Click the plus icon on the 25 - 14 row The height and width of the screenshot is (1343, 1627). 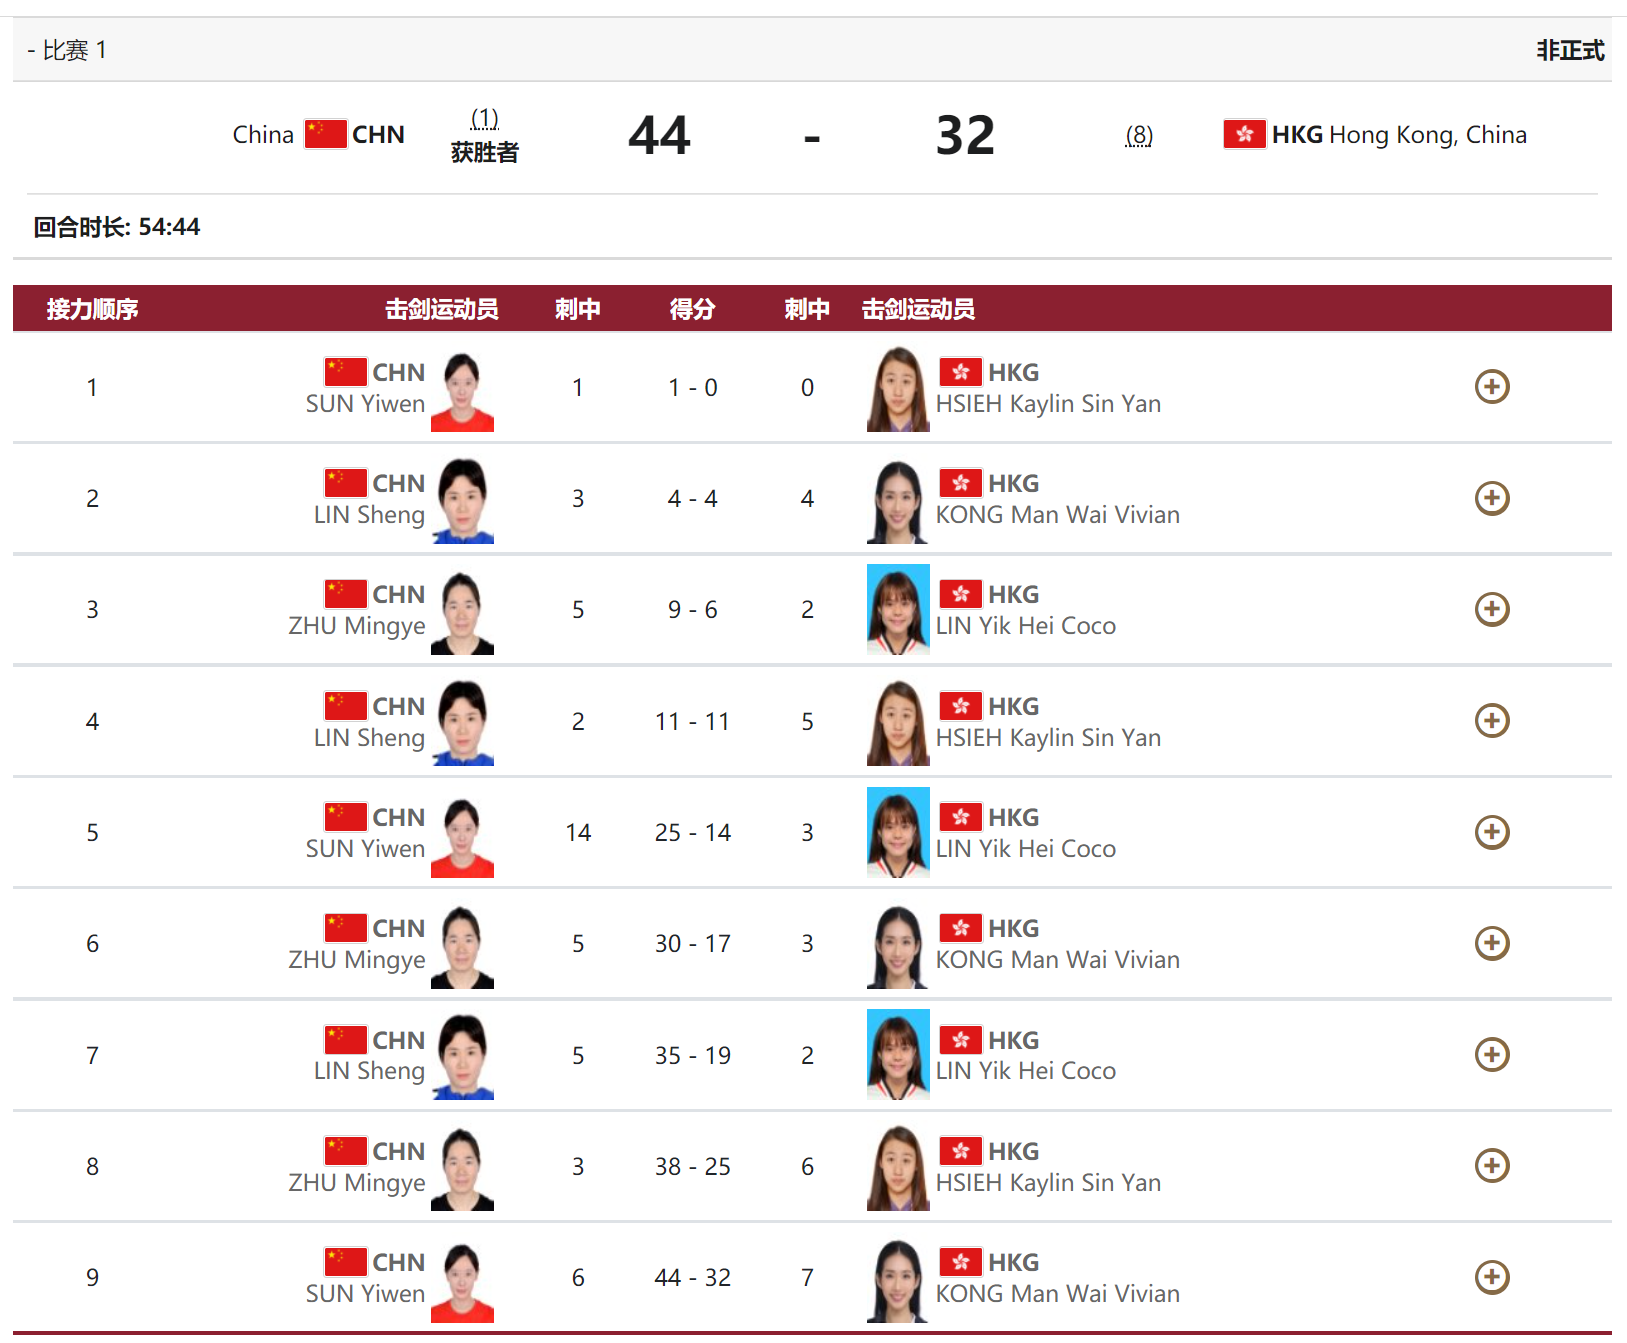tap(1491, 832)
